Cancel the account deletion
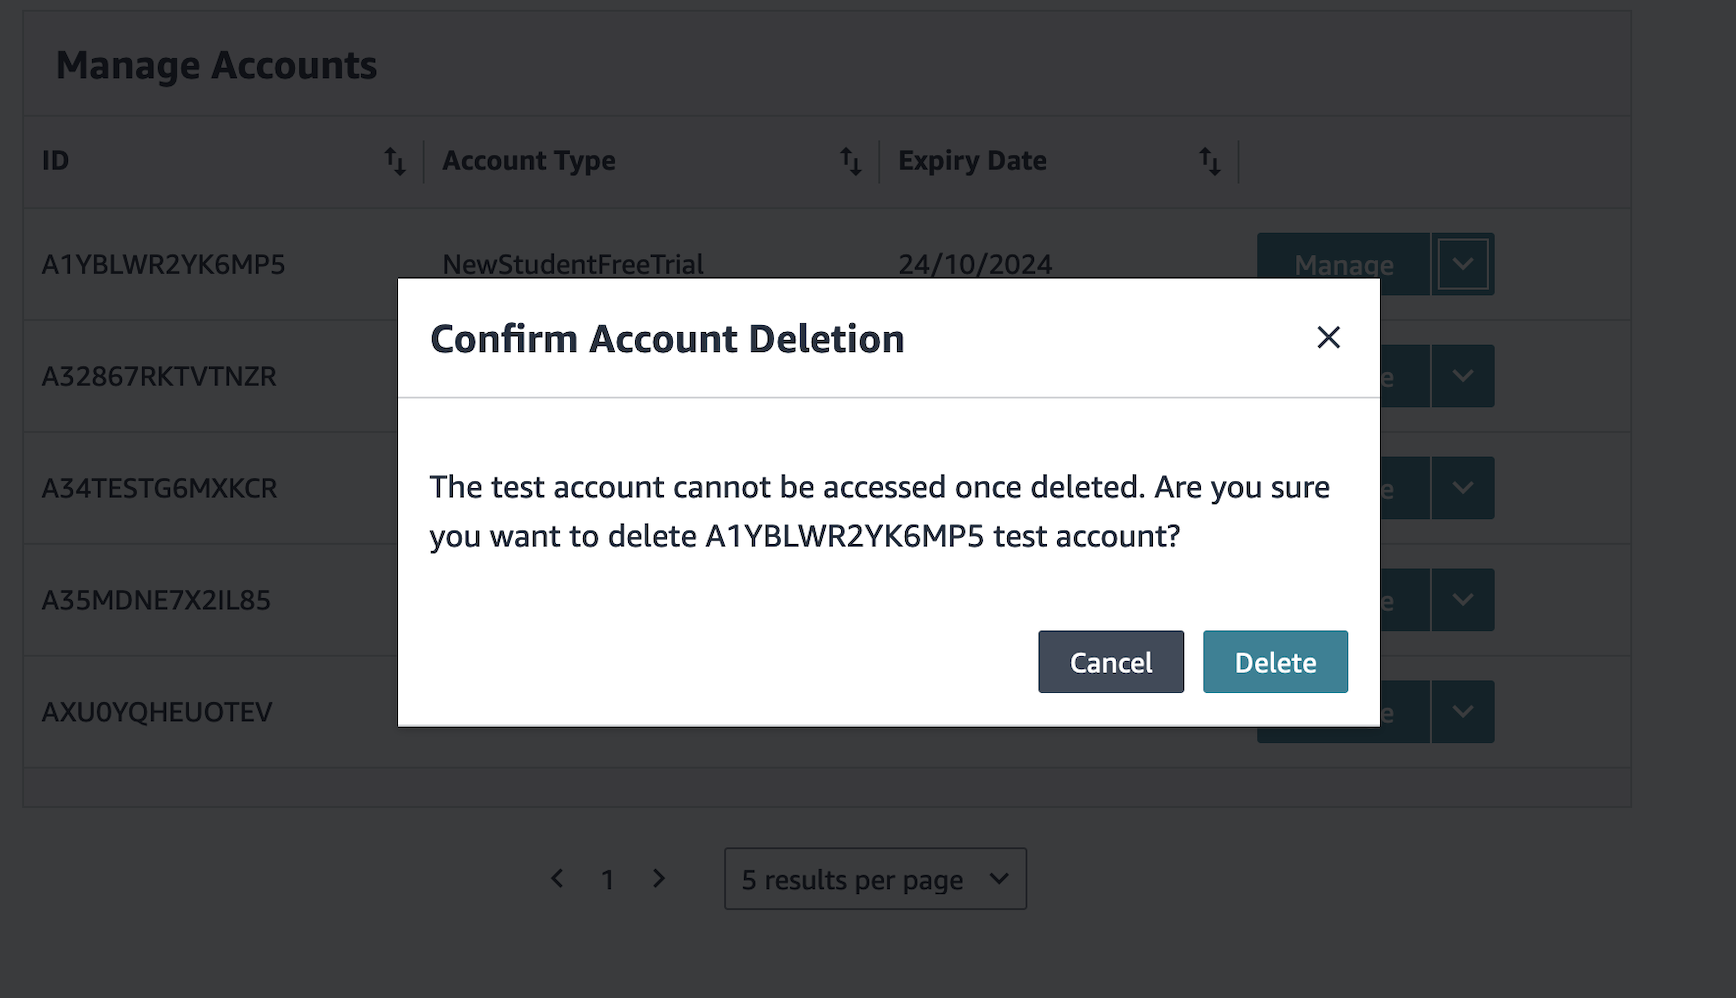 click(1110, 661)
